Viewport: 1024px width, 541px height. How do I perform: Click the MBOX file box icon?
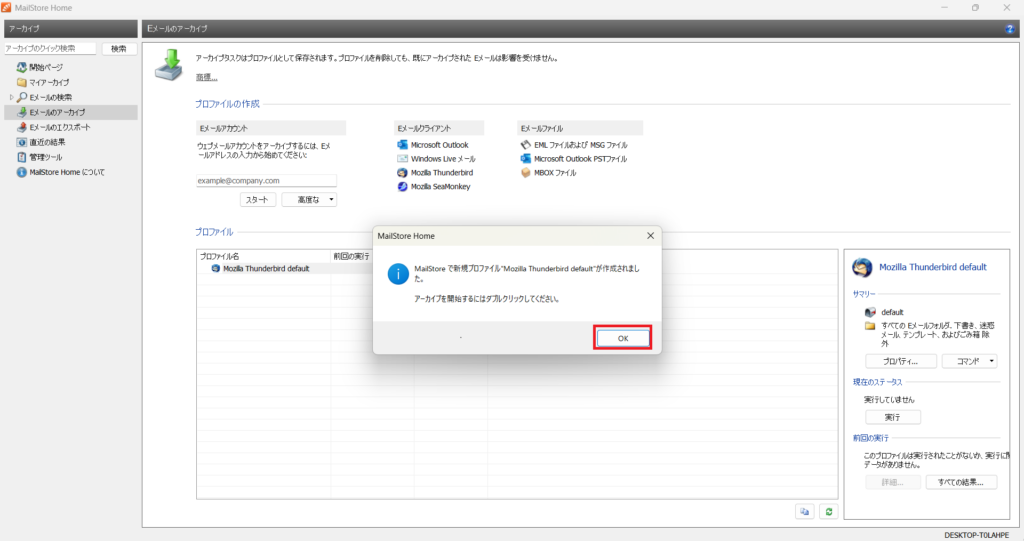(x=526, y=172)
